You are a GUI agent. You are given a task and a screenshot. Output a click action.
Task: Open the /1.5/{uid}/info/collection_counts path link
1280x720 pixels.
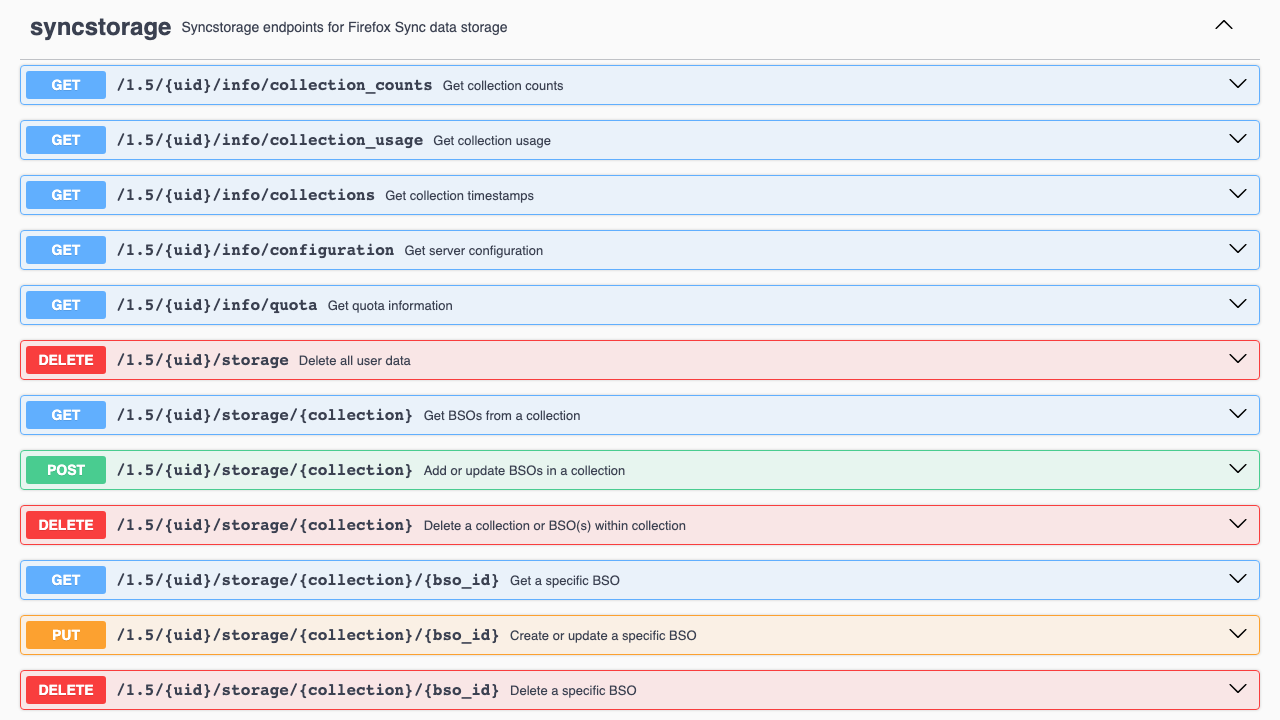click(x=274, y=85)
